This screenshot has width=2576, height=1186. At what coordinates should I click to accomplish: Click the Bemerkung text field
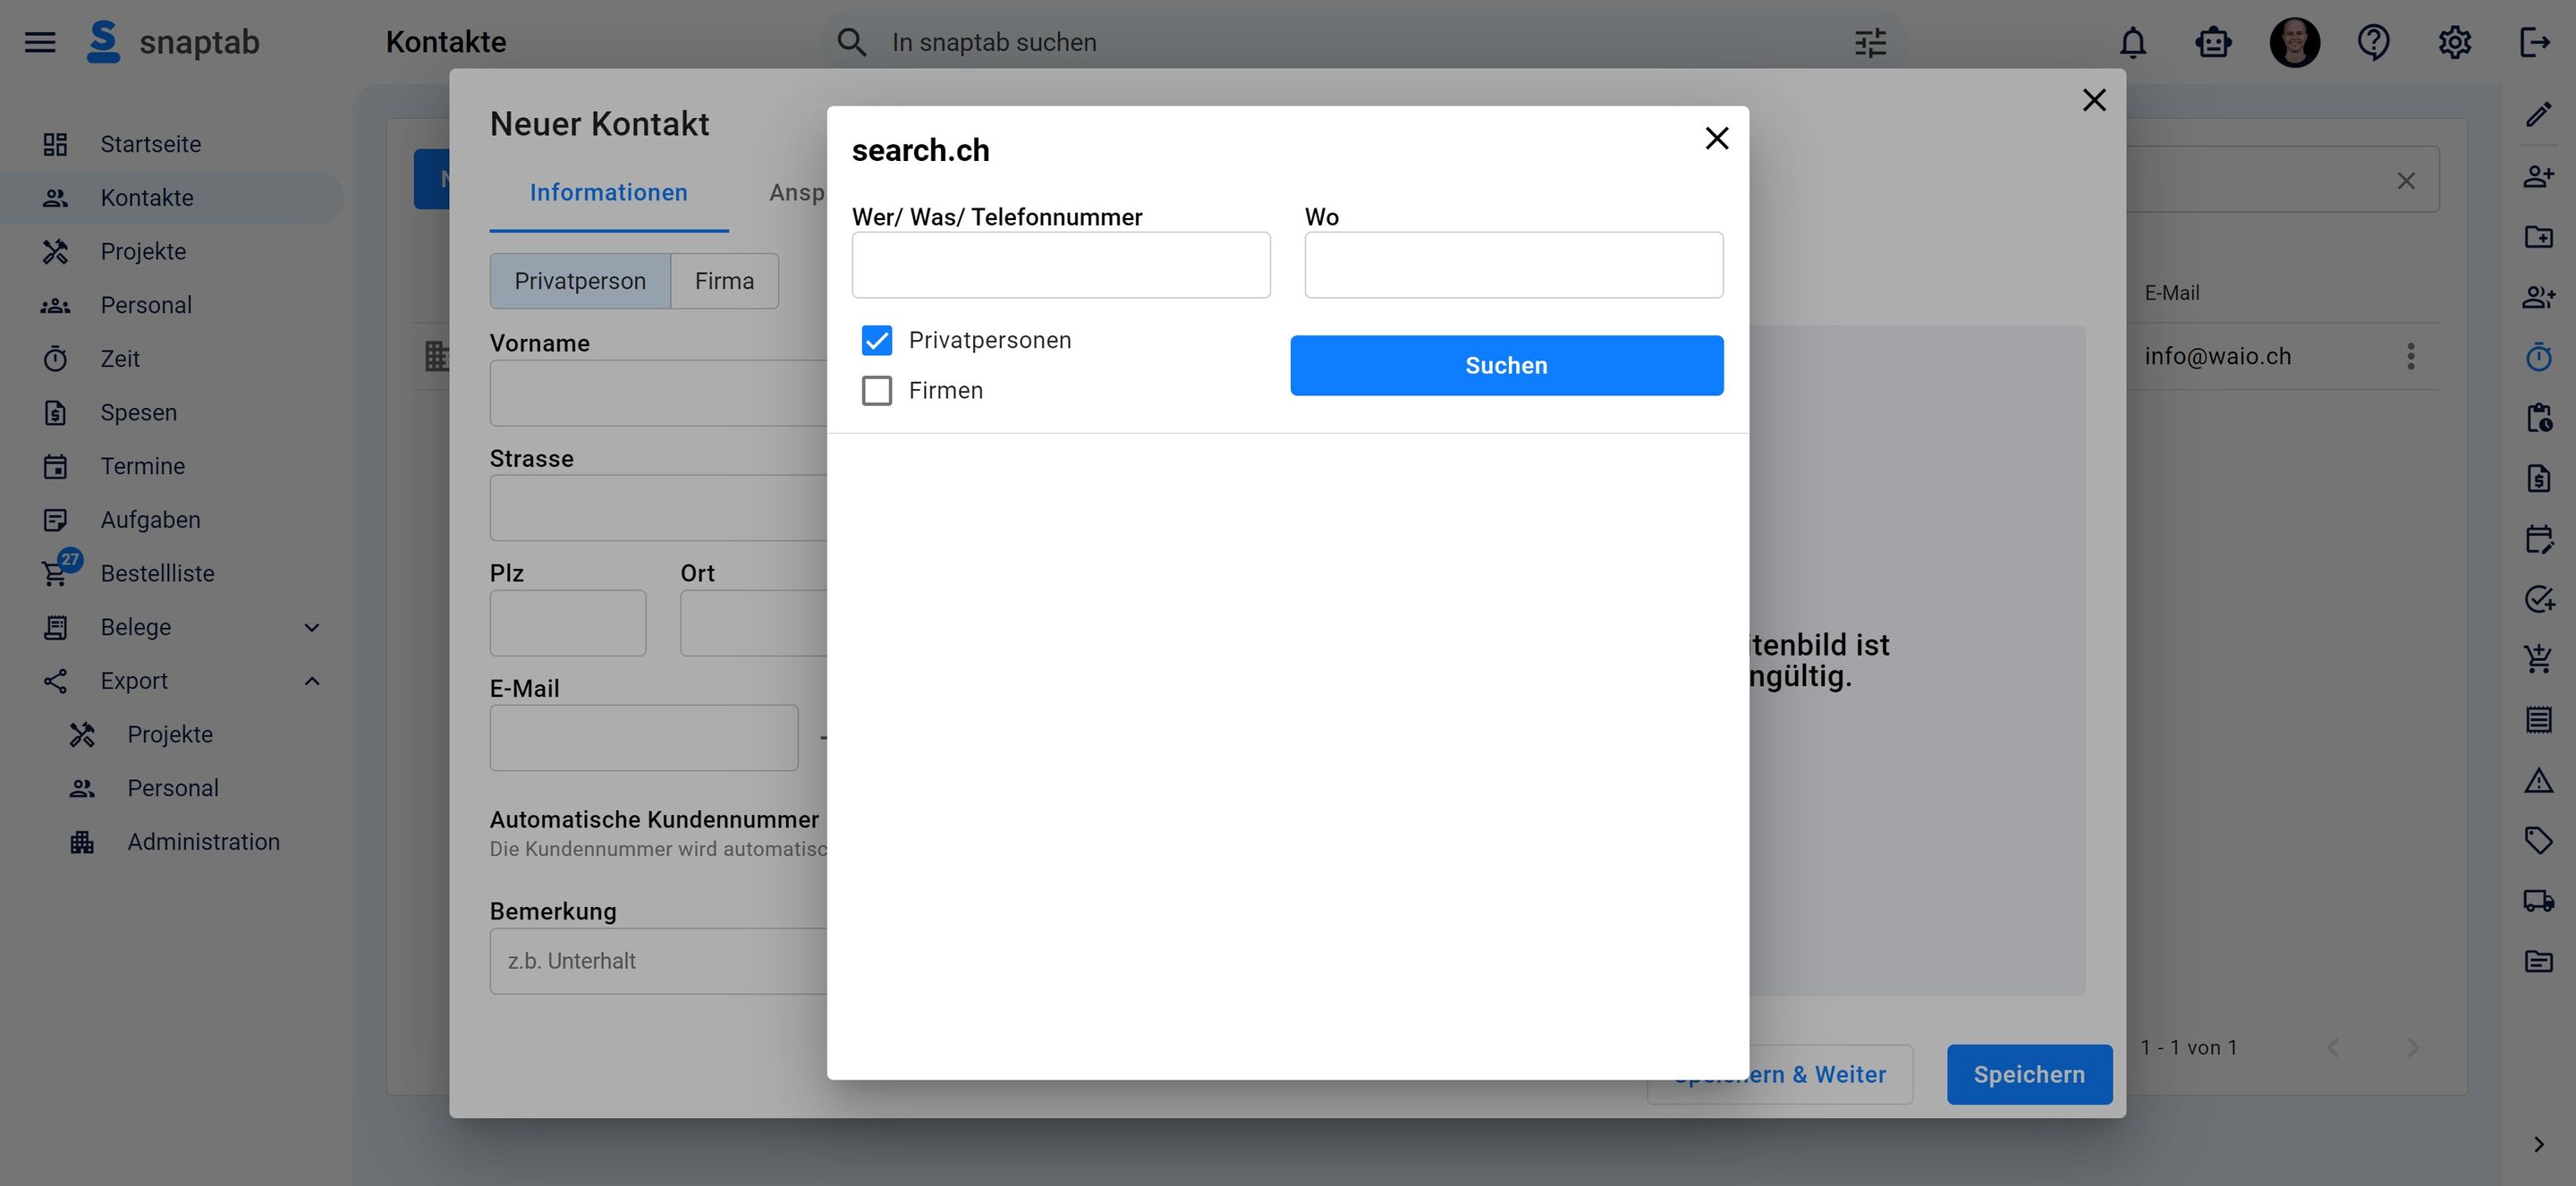tap(658, 961)
